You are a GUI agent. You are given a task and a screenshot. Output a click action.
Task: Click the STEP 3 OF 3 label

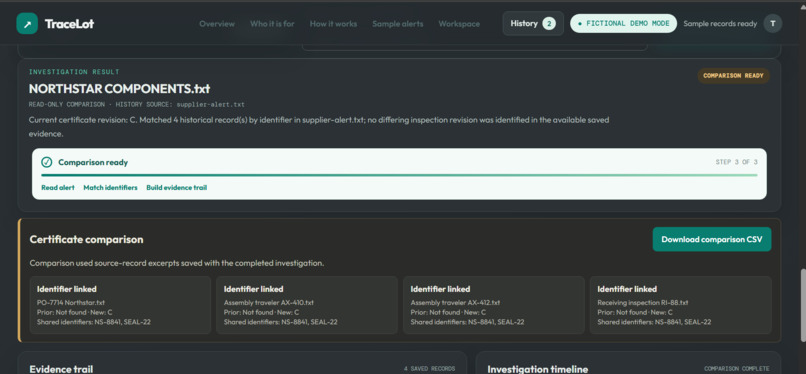(x=736, y=162)
